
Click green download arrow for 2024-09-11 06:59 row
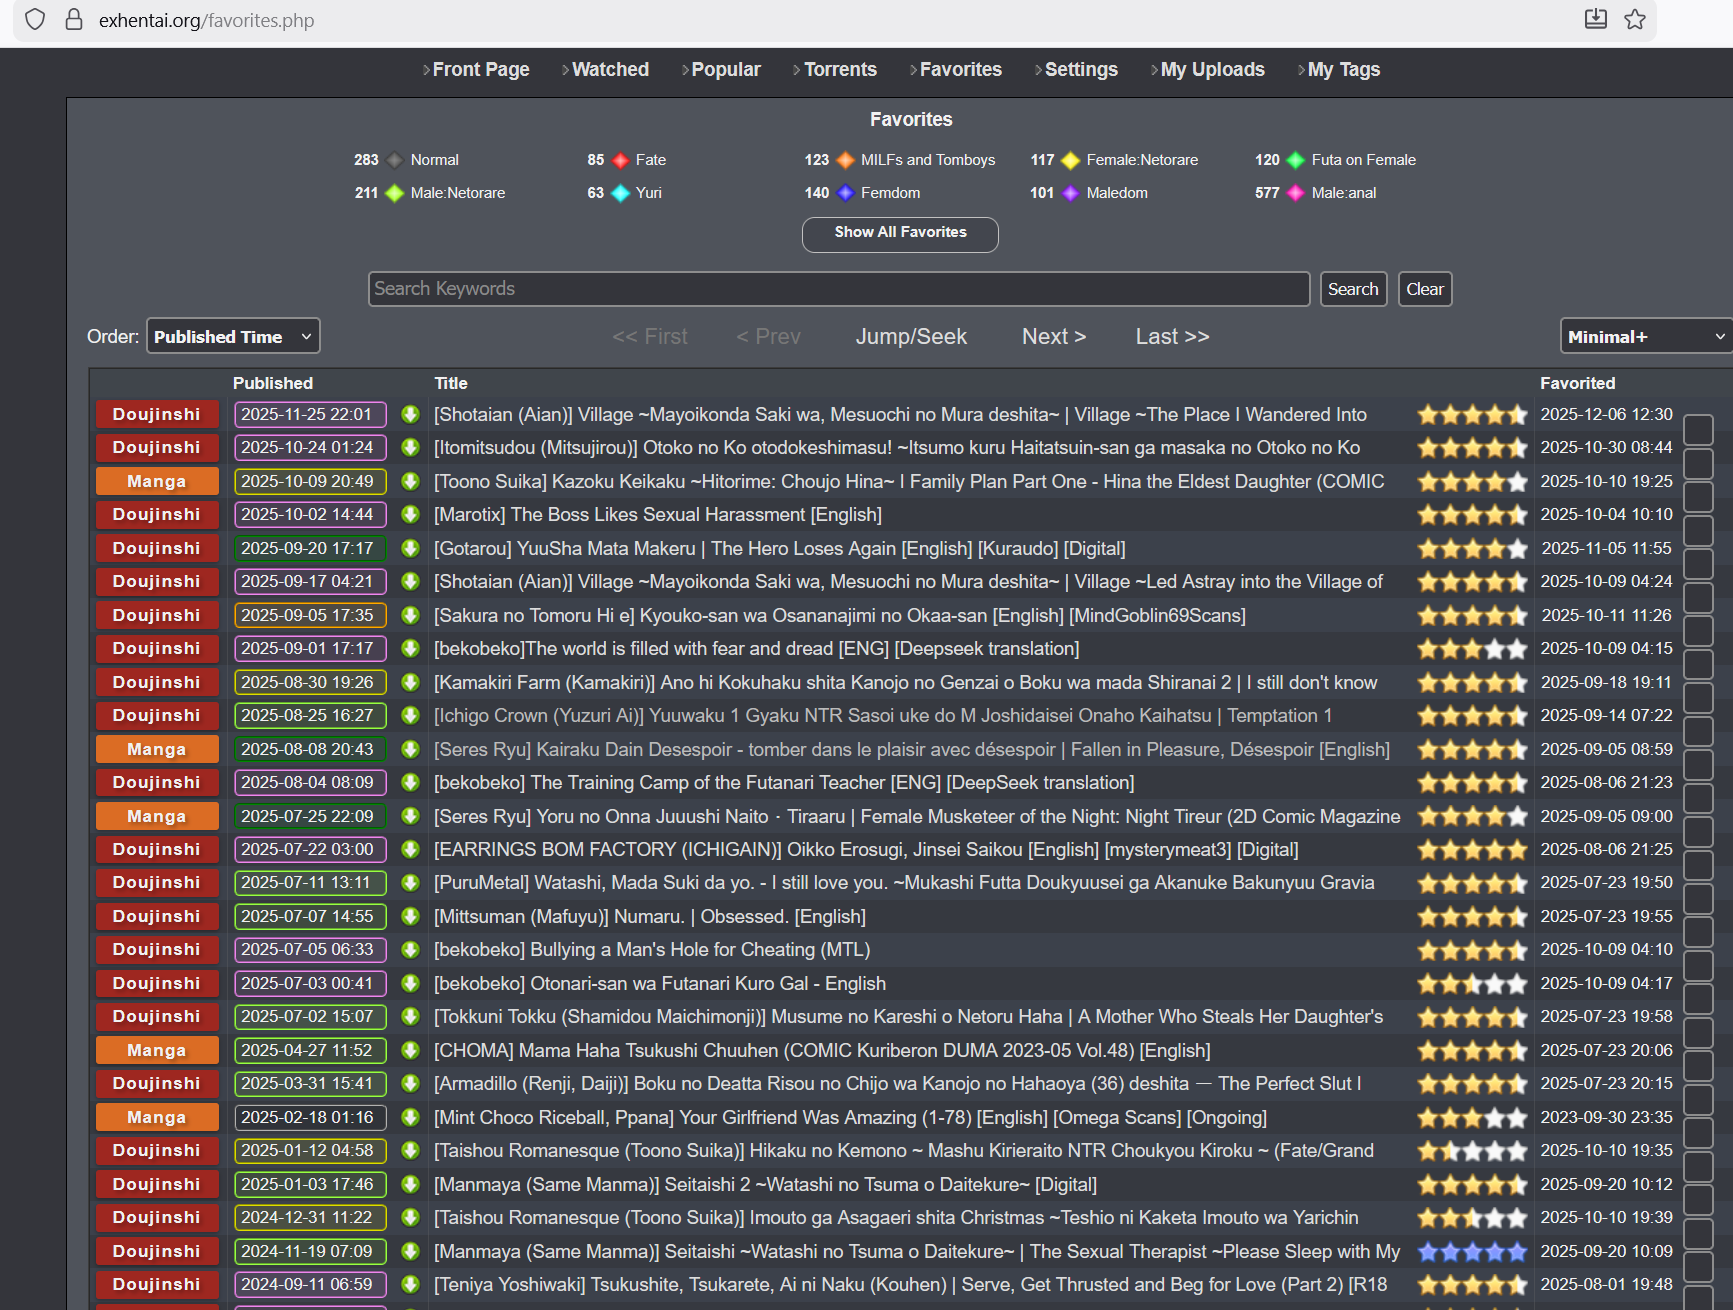(x=410, y=1284)
